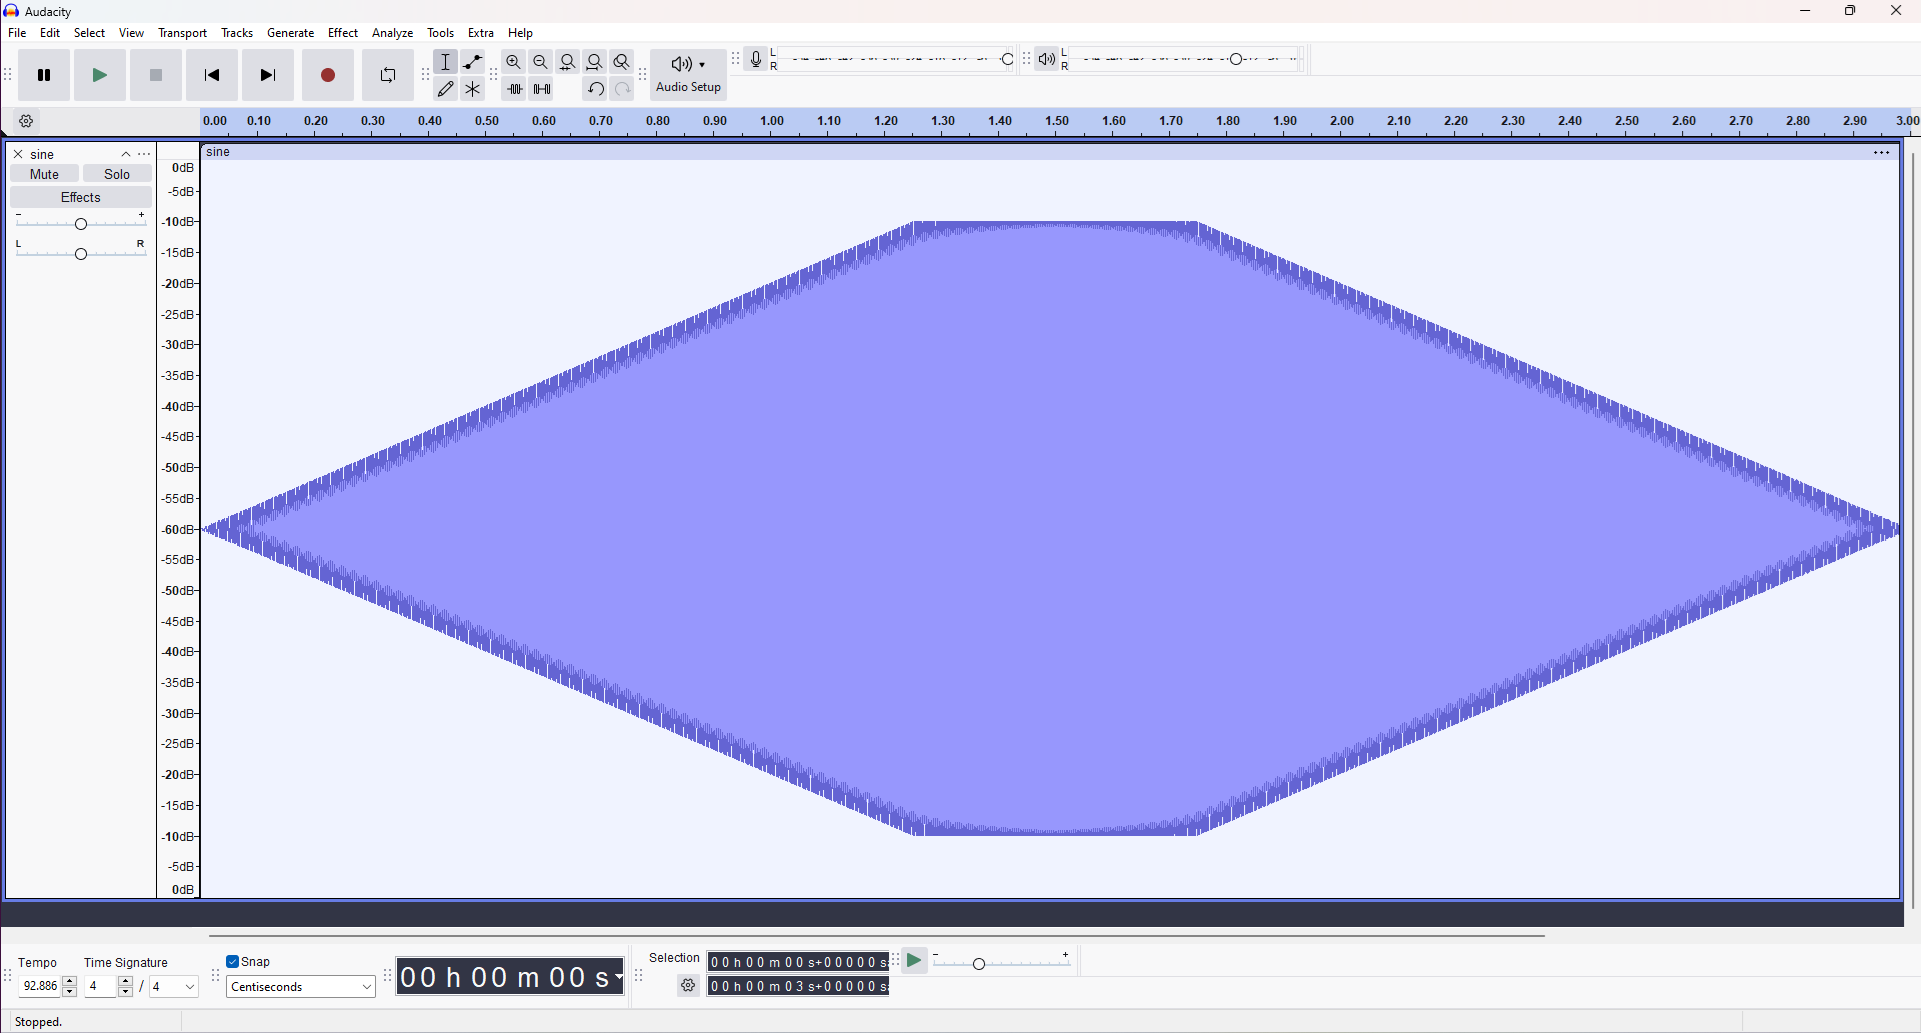Image resolution: width=1921 pixels, height=1033 pixels.
Task: Mute the sine track
Action: [43, 173]
